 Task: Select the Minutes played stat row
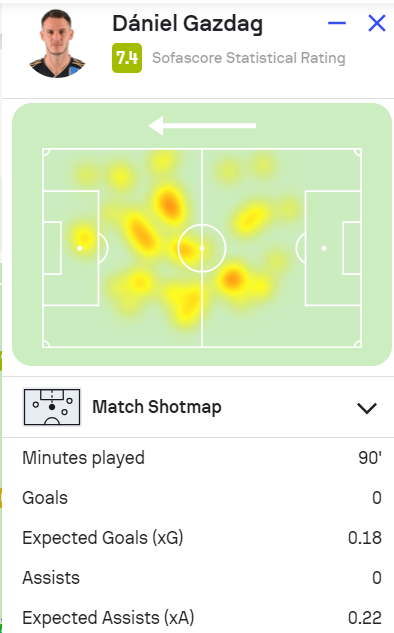click(x=202, y=458)
